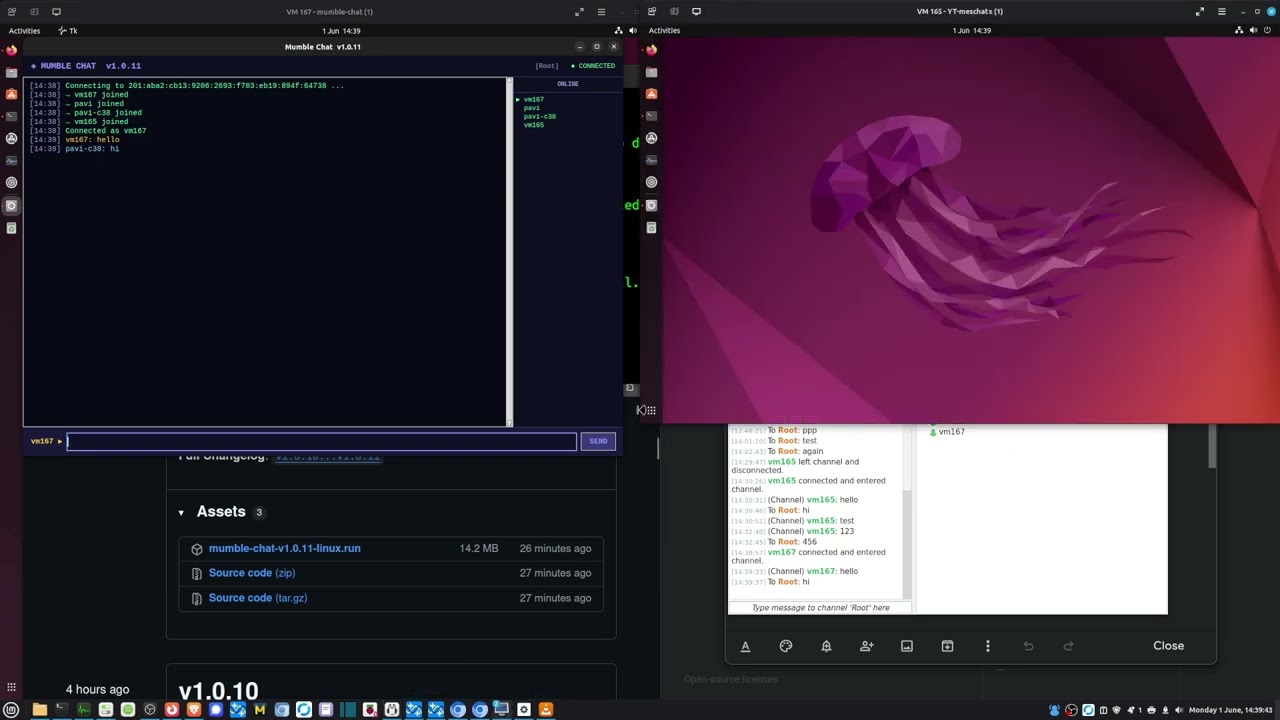Click the greyed-out undo arrow icon
The height and width of the screenshot is (720, 1280).
1028,646
